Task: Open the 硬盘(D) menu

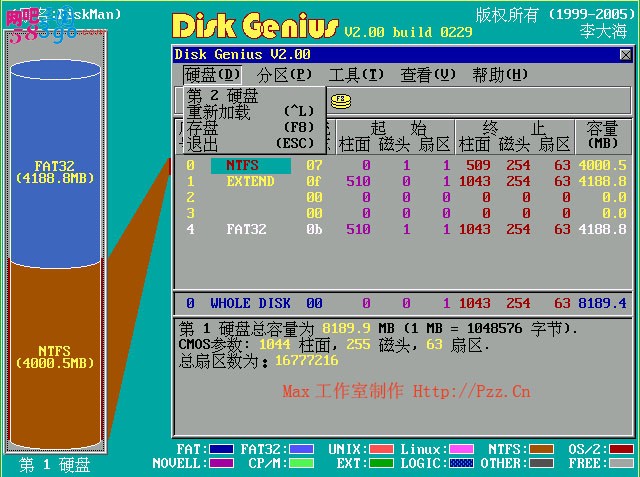Action: [x=212, y=75]
